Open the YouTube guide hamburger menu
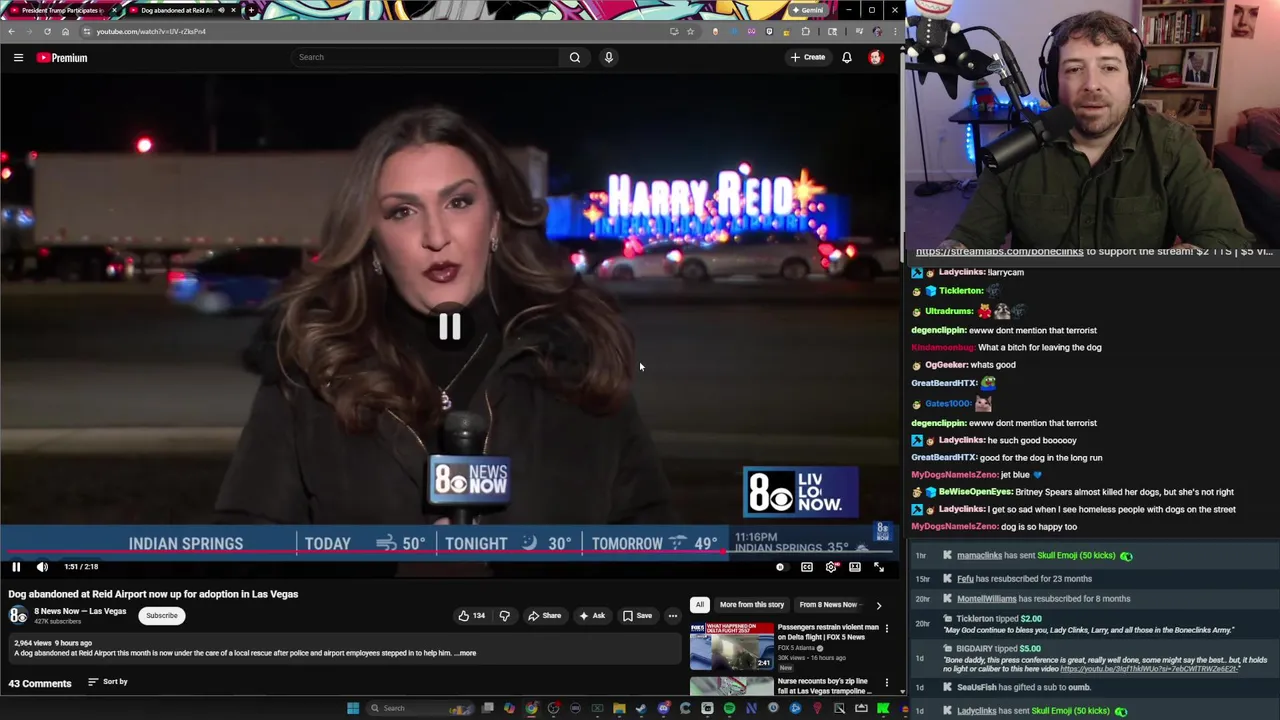Viewport: 1280px width, 720px height. [18, 58]
